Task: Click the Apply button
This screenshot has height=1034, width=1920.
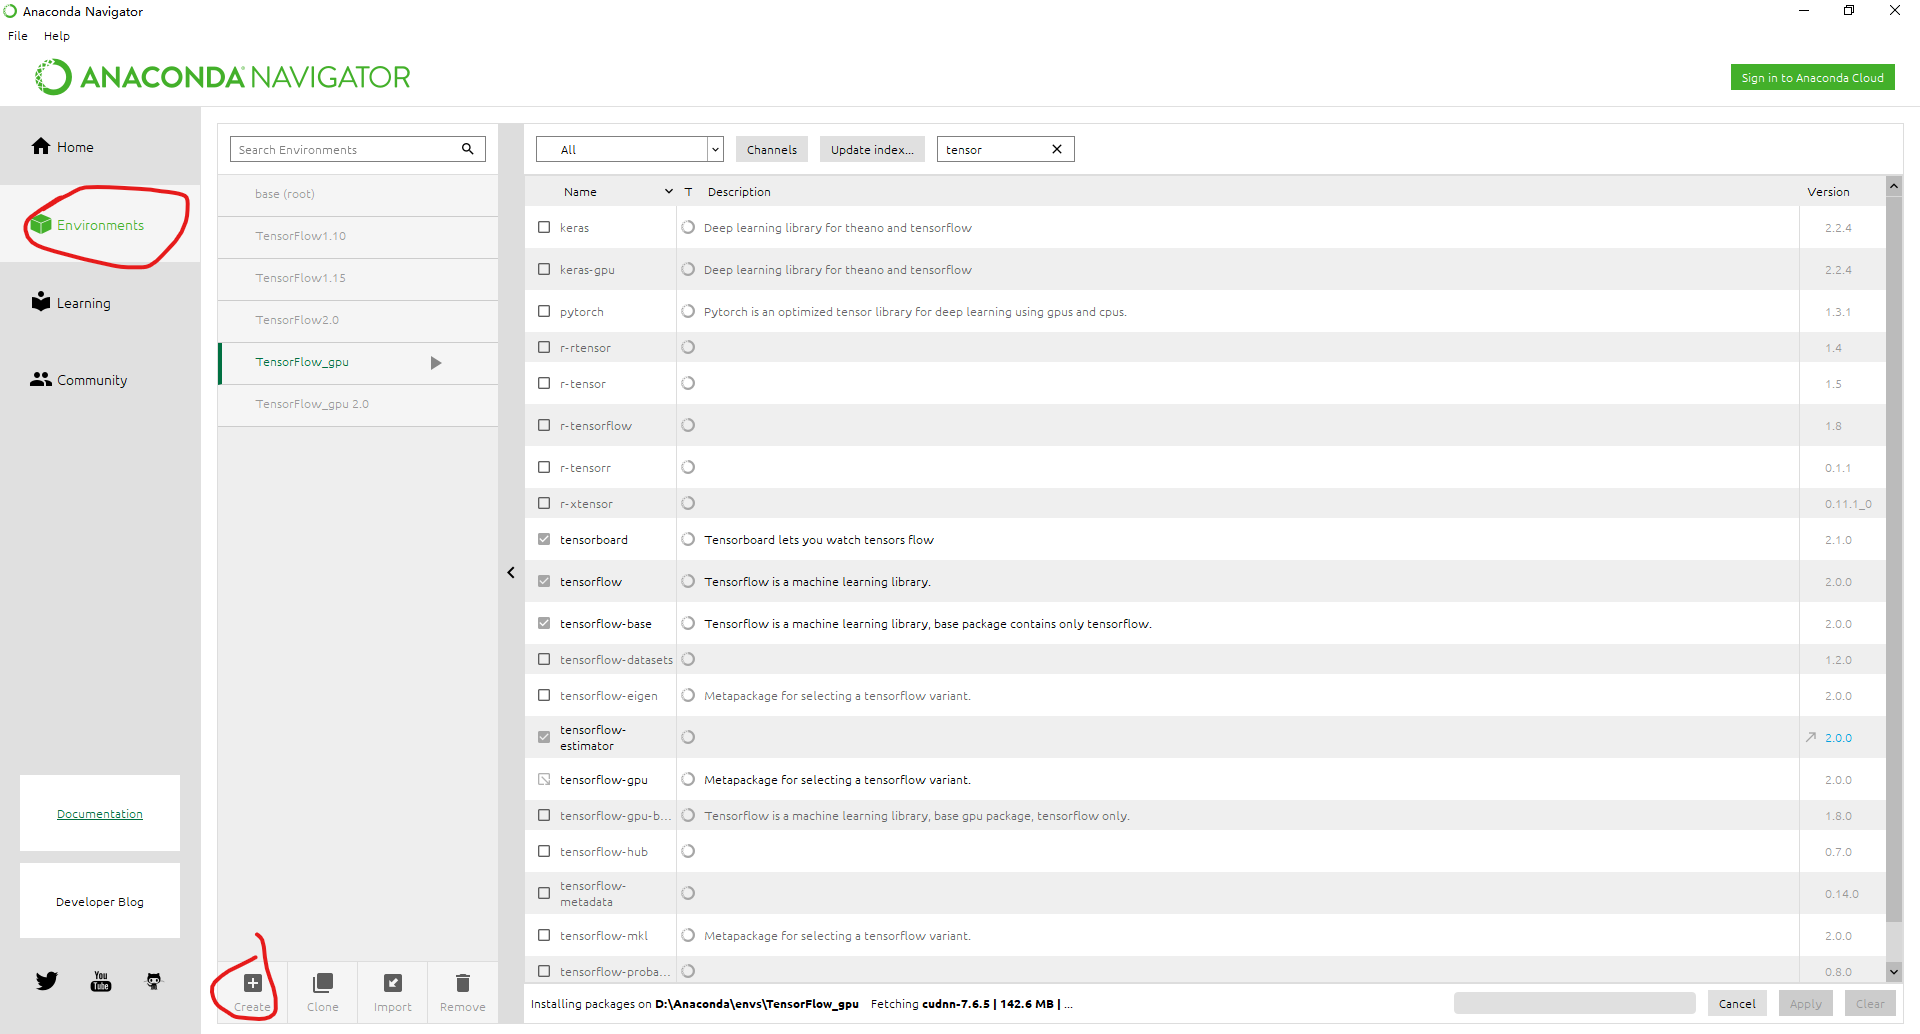Action: (x=1806, y=1003)
